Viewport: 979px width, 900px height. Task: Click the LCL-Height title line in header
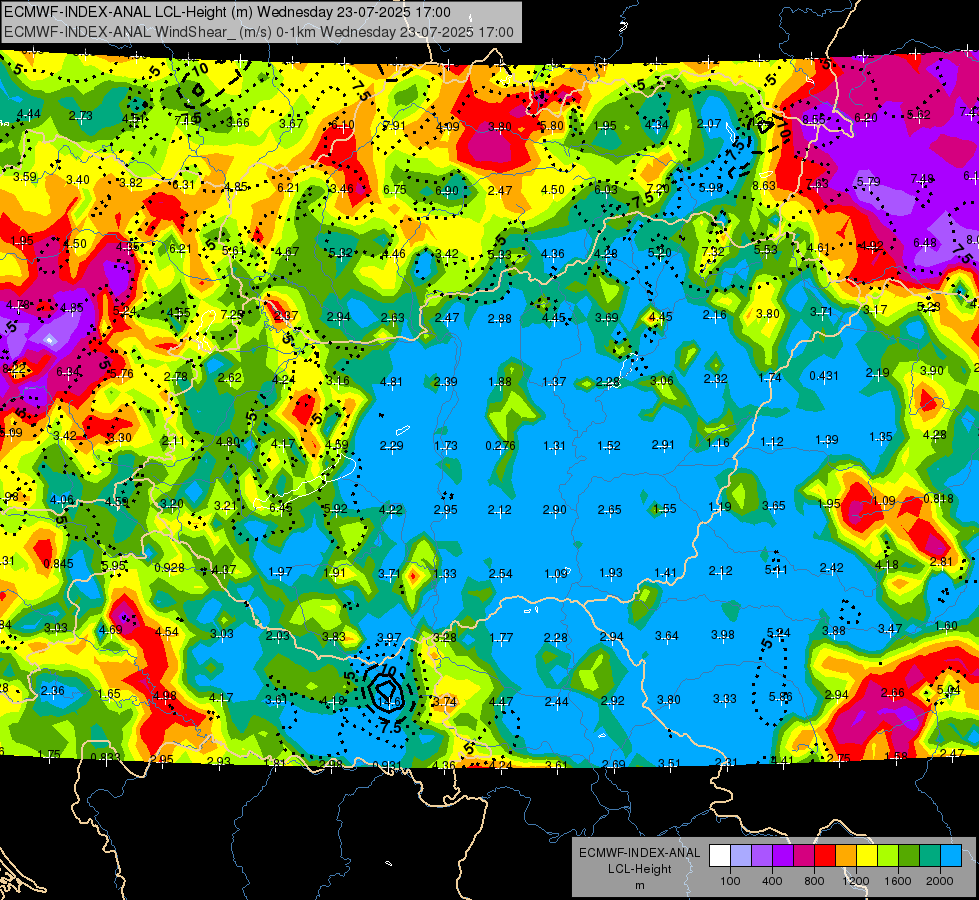tap(227, 12)
